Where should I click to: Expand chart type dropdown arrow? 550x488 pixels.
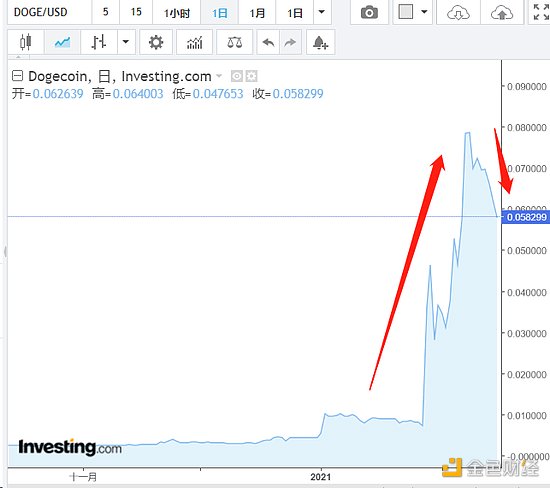[126, 42]
